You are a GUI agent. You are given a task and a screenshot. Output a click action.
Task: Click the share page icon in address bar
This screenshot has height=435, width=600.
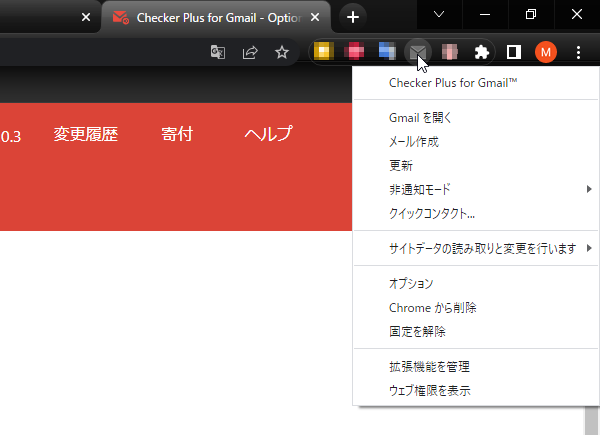(250, 52)
